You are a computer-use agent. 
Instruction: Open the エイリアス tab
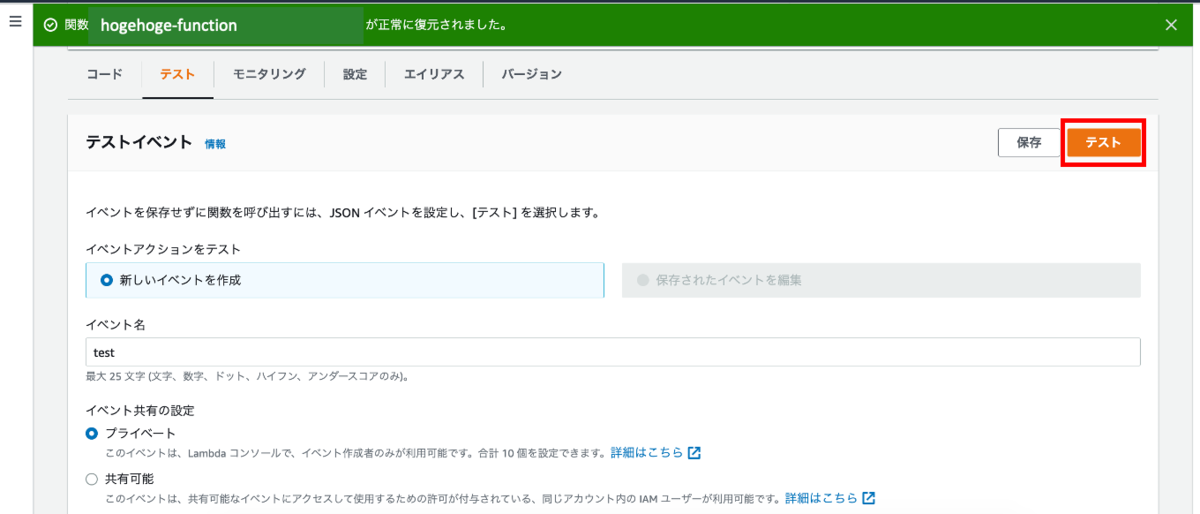434,74
